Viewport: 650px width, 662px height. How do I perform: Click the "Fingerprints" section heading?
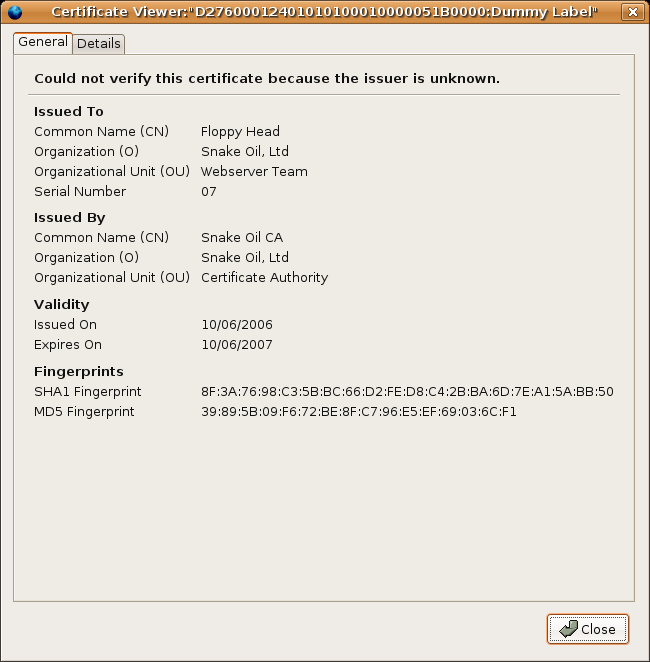[79, 372]
